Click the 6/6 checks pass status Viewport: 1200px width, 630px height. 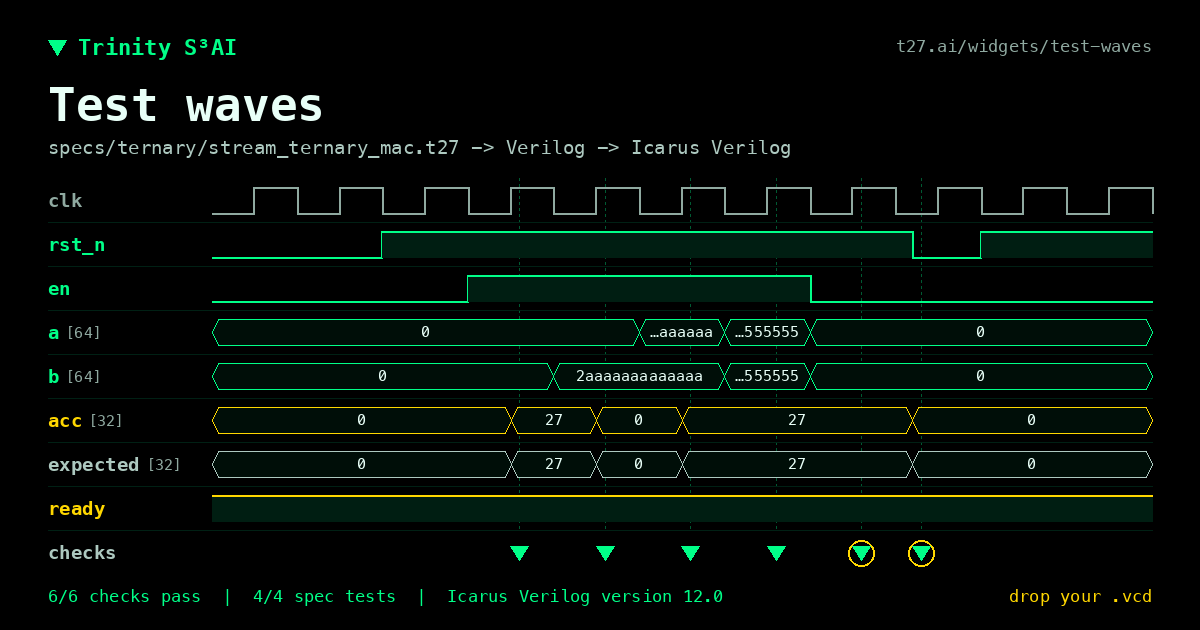point(124,597)
